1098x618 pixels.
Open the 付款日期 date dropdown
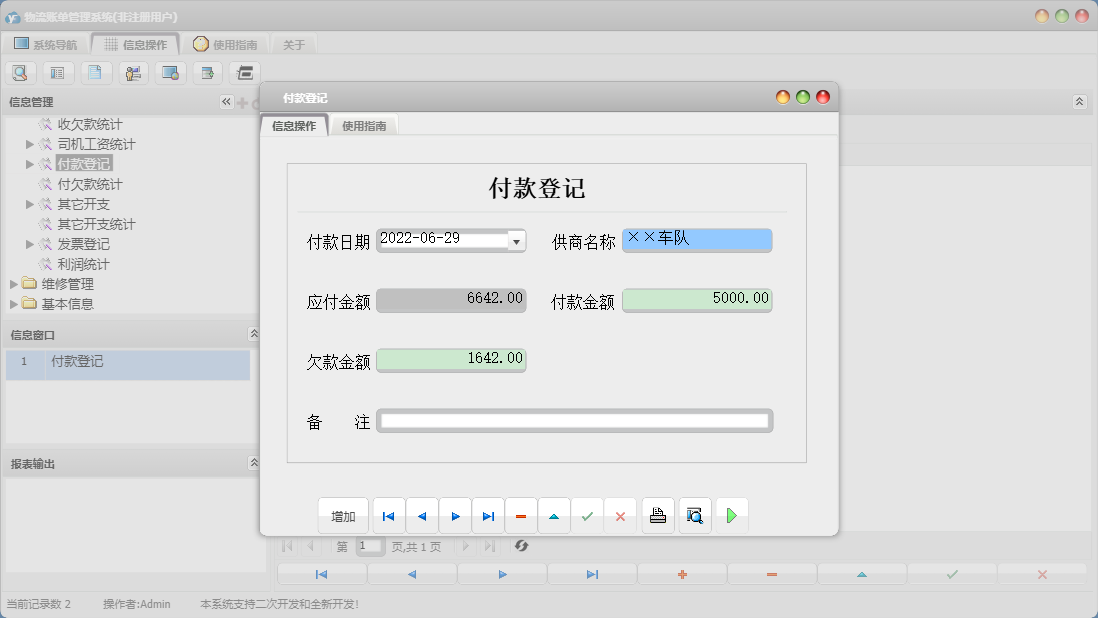(x=516, y=240)
